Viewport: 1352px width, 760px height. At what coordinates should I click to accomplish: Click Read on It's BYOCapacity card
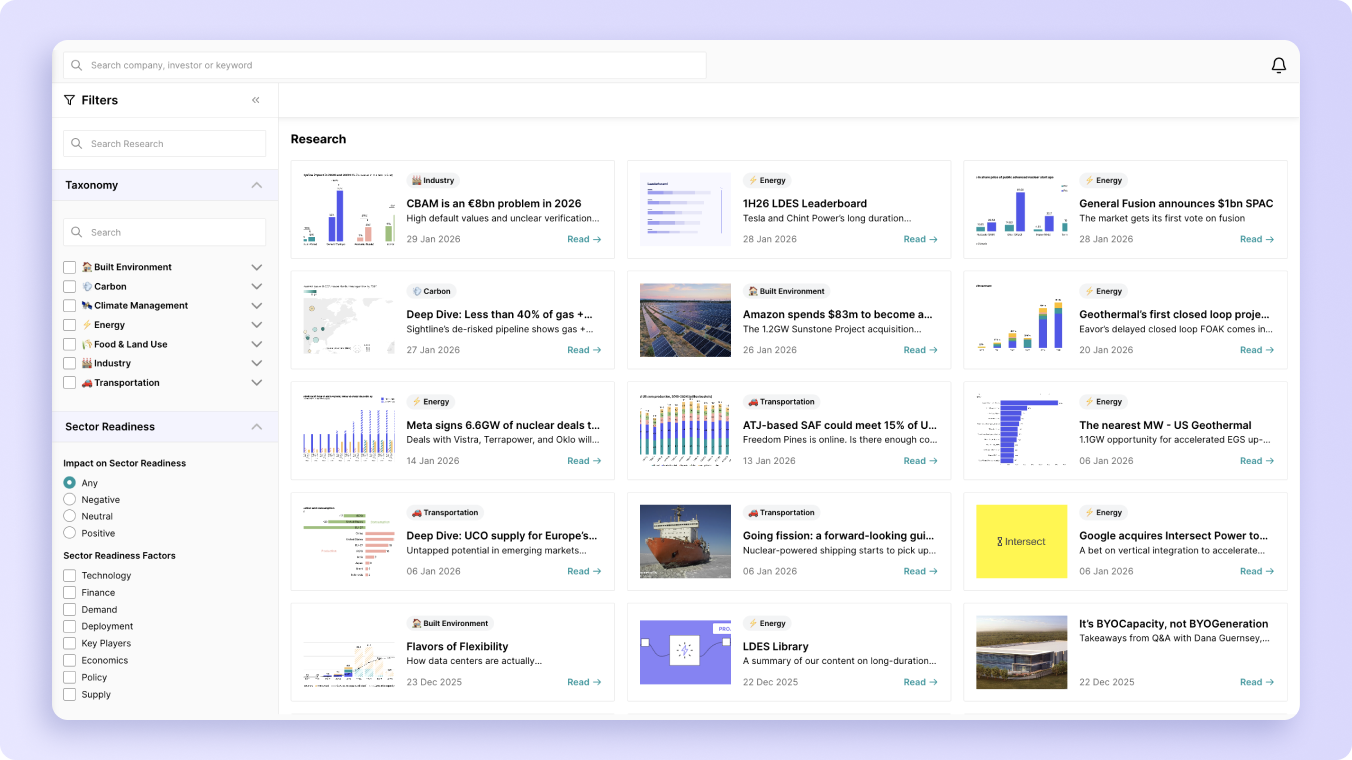1257,682
